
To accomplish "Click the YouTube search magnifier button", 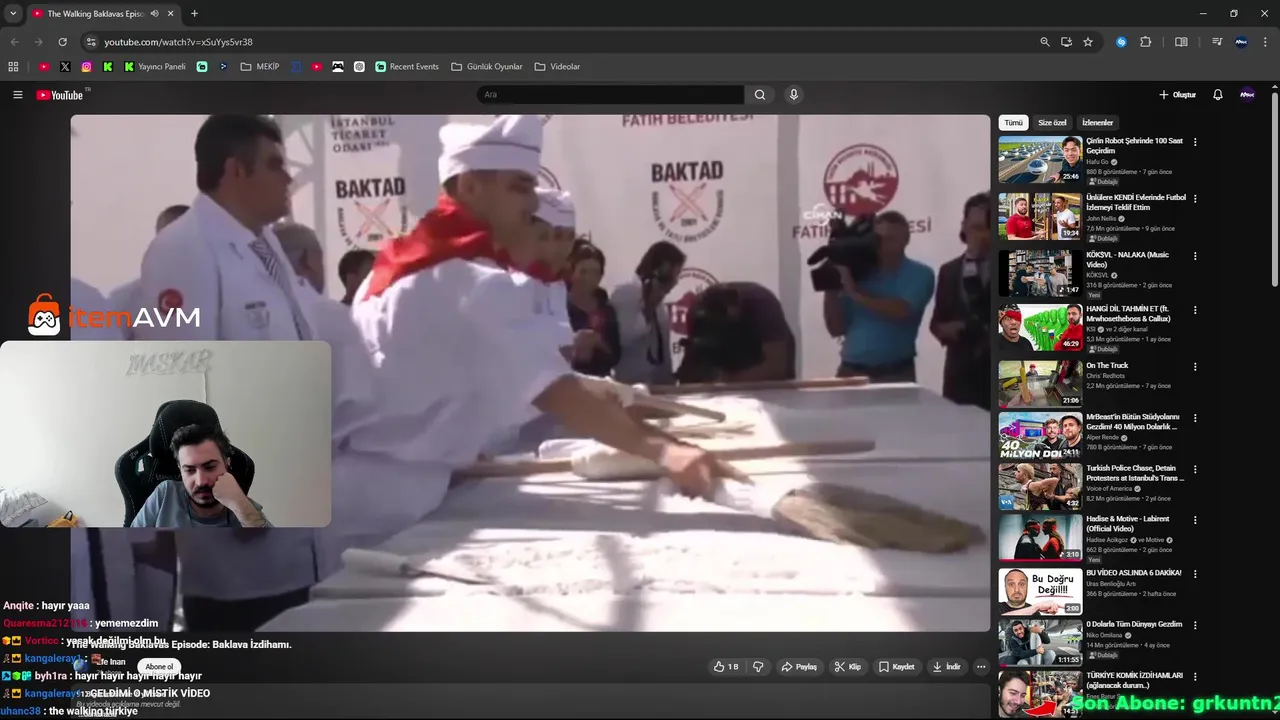I will pyautogui.click(x=760, y=95).
